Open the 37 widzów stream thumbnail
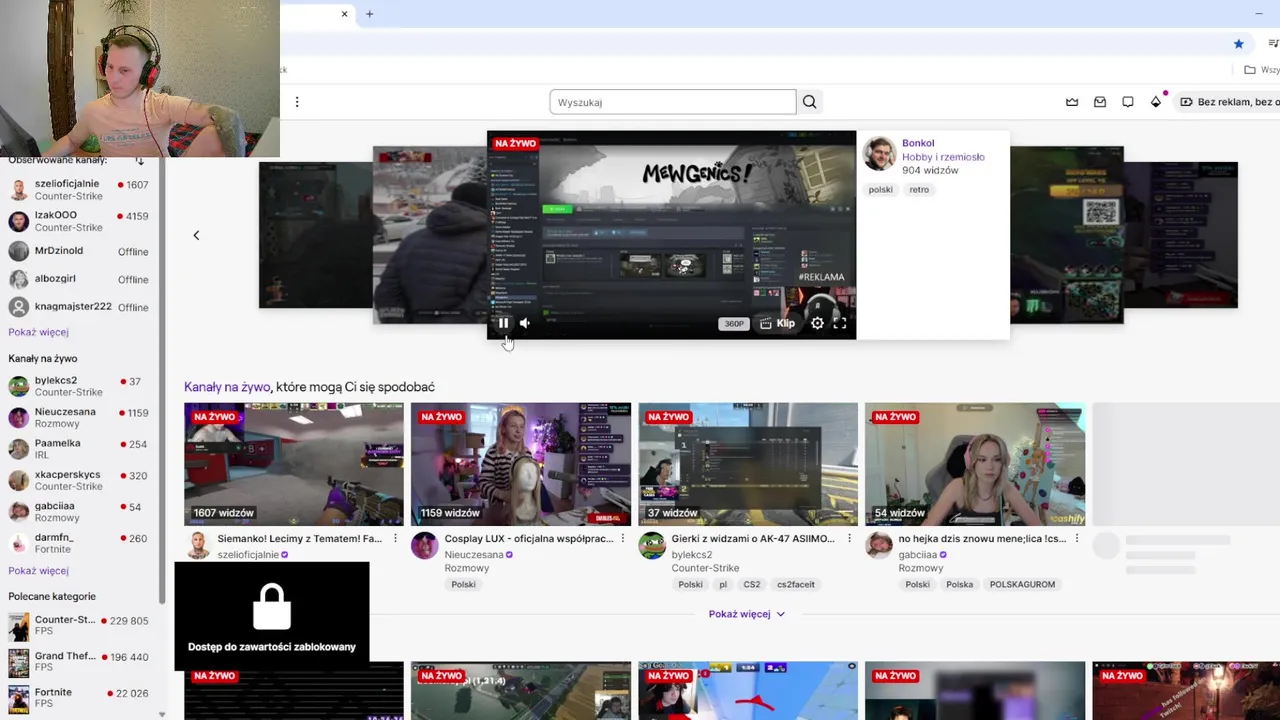Image resolution: width=1280 pixels, height=720 pixels. click(748, 464)
